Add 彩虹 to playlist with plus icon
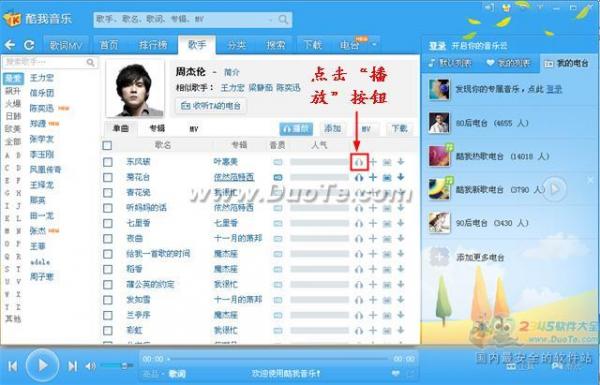This screenshot has width=600, height=385. [x=373, y=330]
